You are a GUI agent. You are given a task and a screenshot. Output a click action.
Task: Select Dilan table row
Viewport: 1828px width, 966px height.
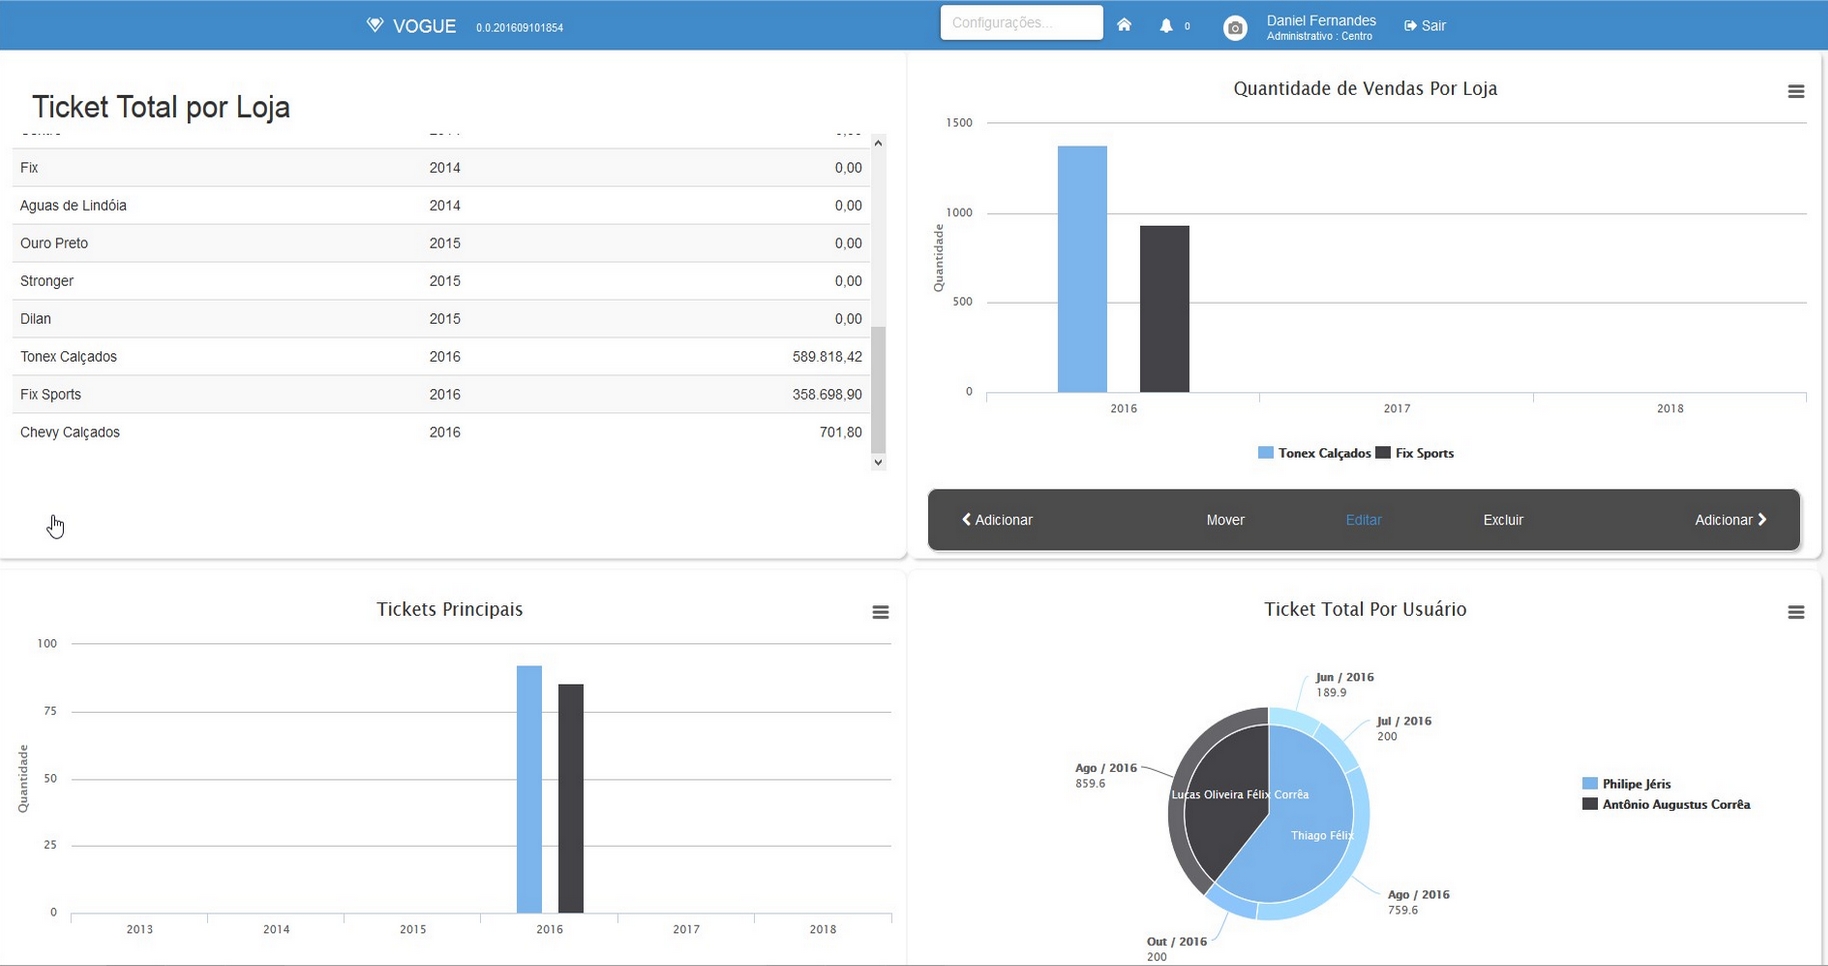click(x=441, y=319)
